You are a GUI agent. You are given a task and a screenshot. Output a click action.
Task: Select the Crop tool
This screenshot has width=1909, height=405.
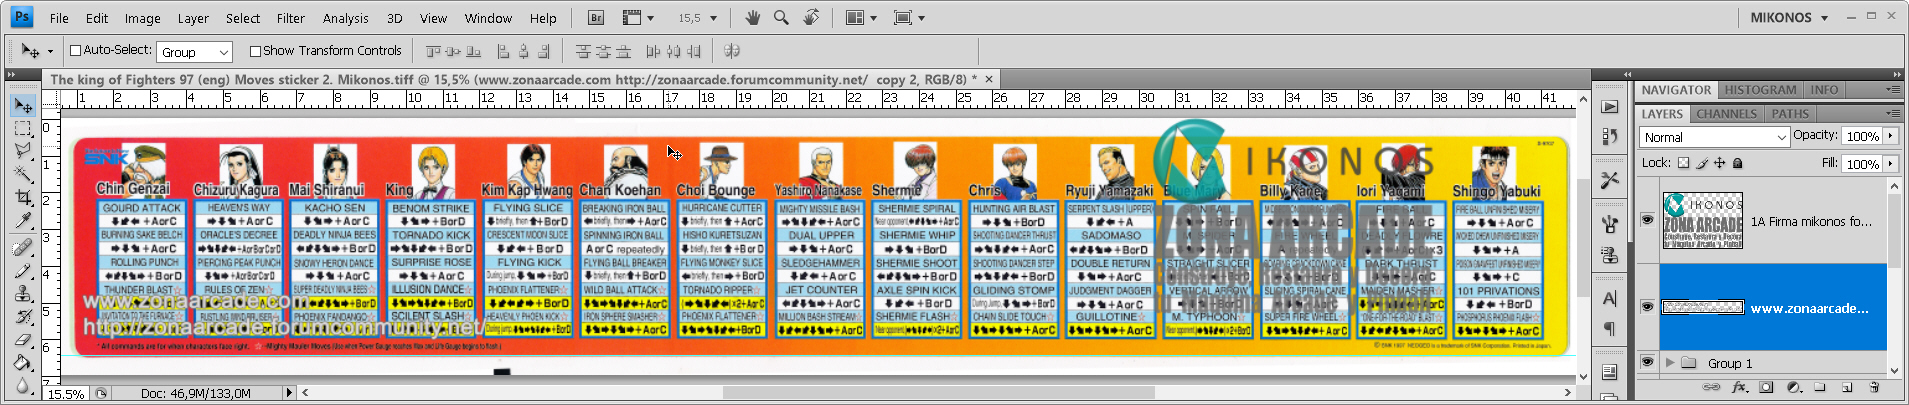click(22, 198)
